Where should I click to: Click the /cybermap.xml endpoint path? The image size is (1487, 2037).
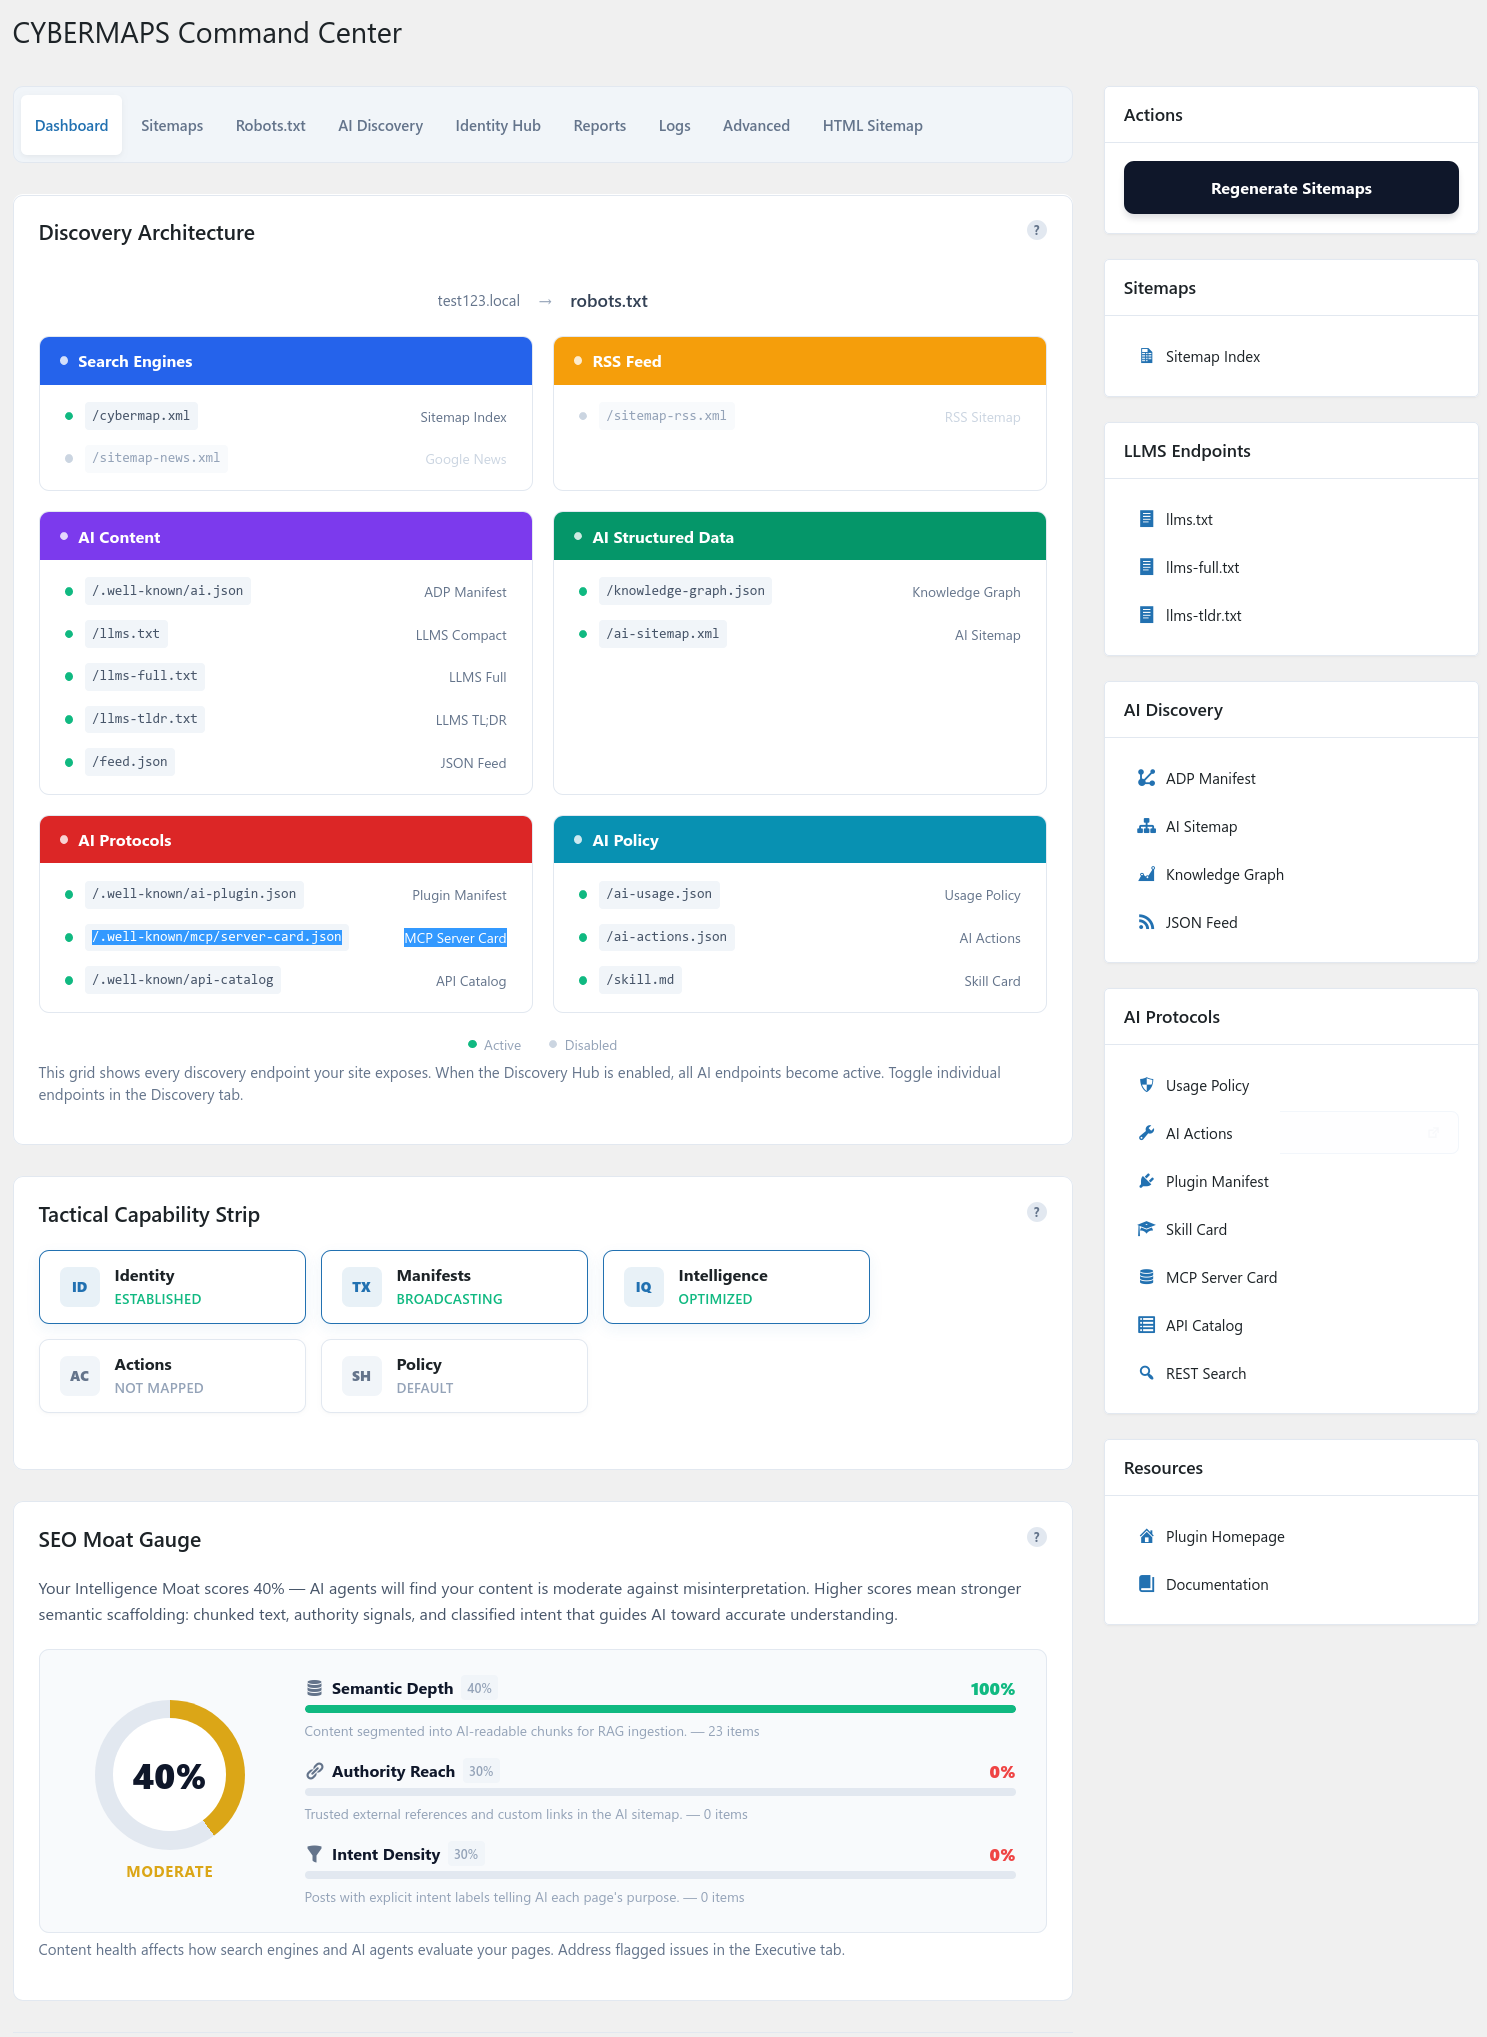[x=141, y=416]
